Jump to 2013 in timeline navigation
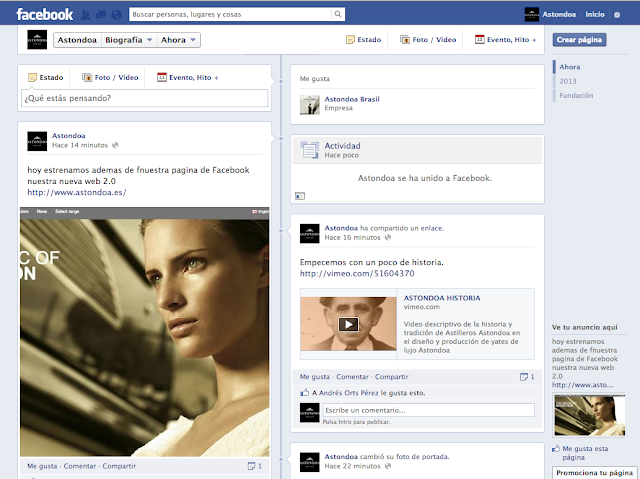Screen dimensions: 640x479 [x=568, y=81]
